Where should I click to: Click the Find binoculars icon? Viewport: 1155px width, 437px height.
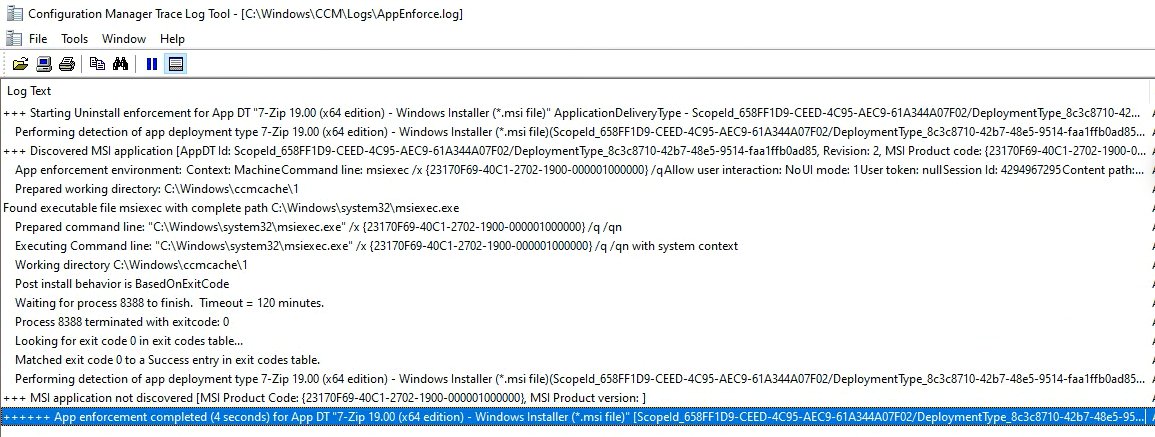[121, 64]
